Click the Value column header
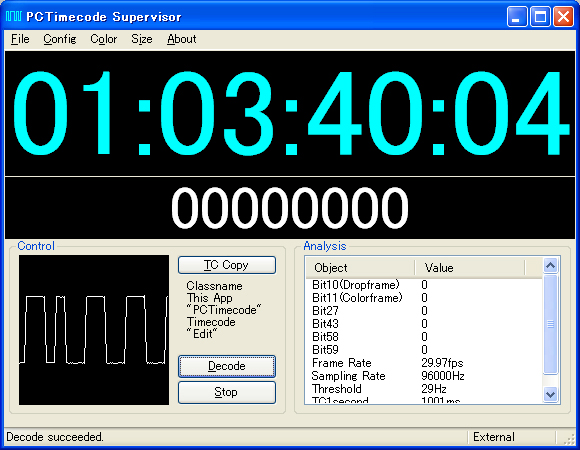Viewport: 580px width, 450px height. [x=470, y=268]
